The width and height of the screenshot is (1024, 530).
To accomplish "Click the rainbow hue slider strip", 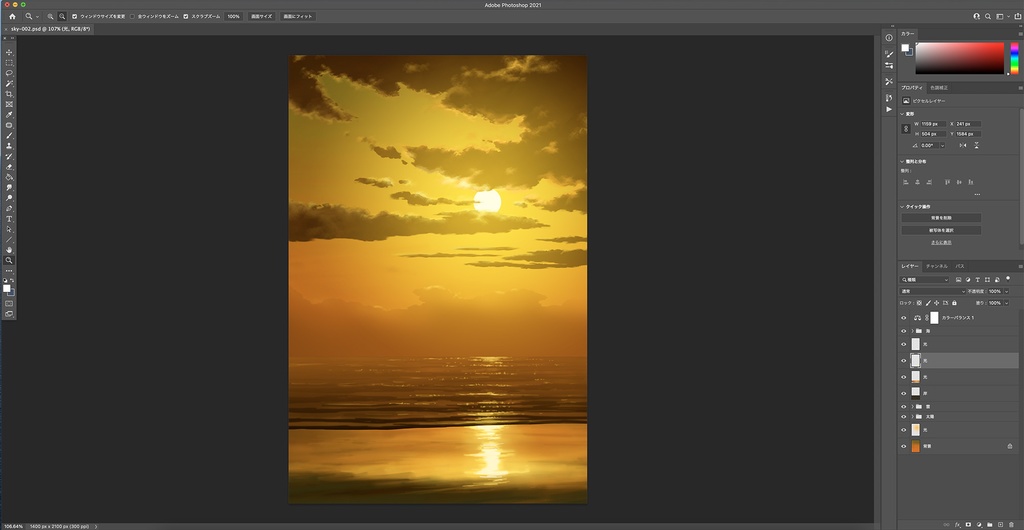I will click(1013, 58).
